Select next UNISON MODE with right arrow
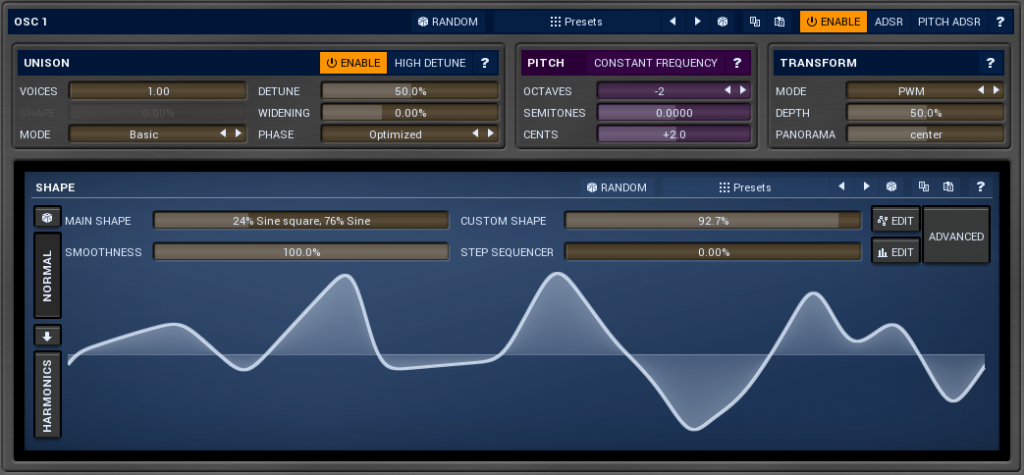1024x475 pixels. [238, 133]
